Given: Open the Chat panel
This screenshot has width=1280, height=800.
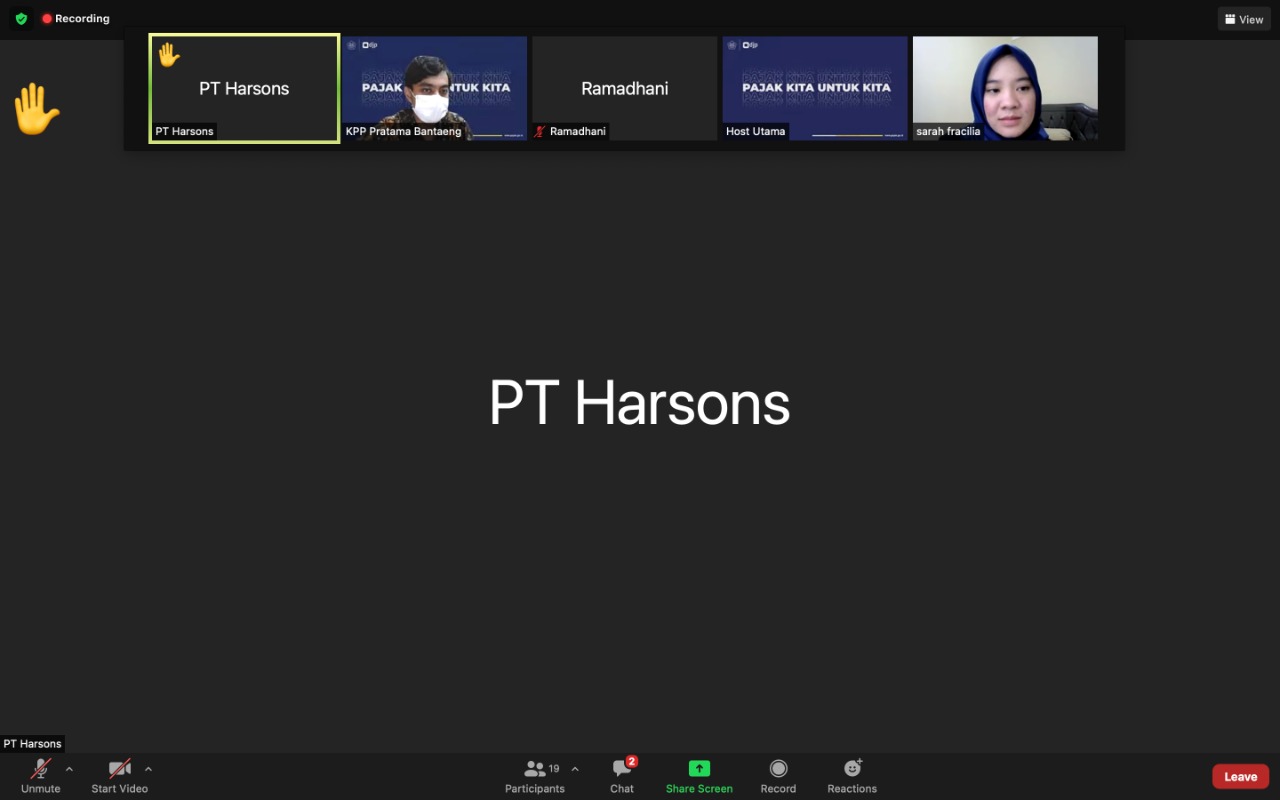Looking at the screenshot, I should click(x=622, y=776).
